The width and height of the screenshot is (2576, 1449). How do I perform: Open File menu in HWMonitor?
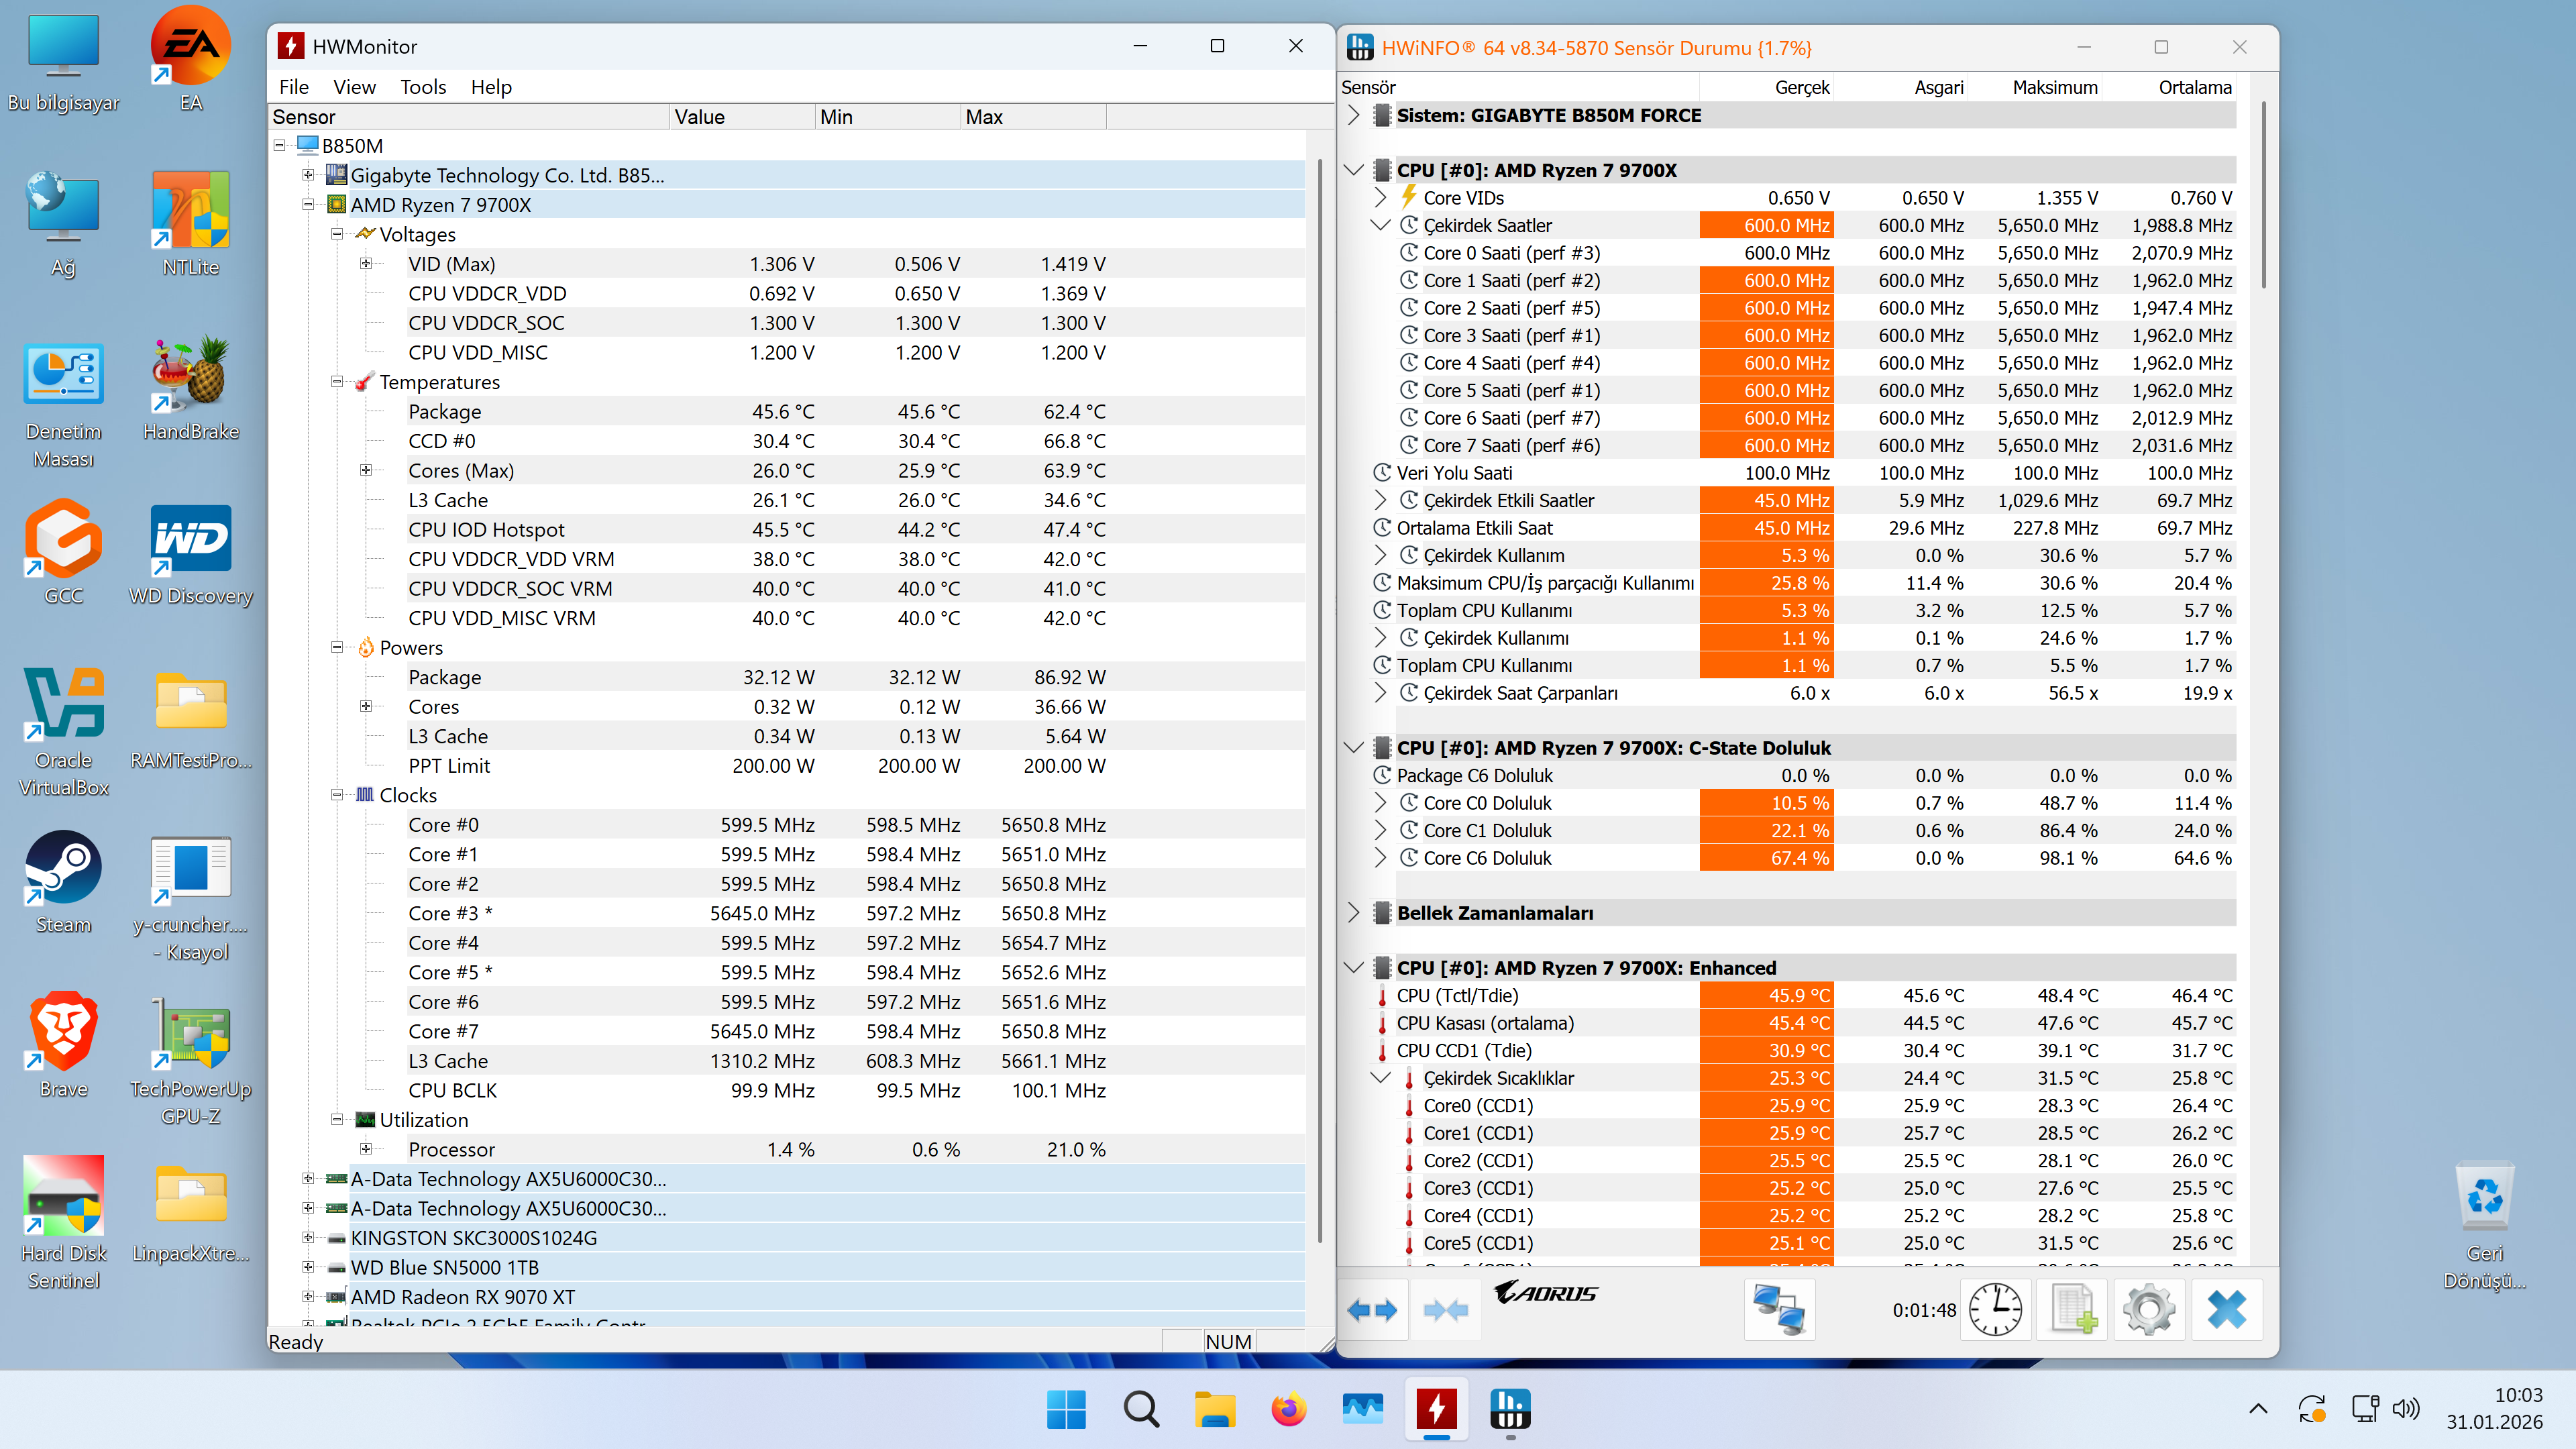click(294, 87)
